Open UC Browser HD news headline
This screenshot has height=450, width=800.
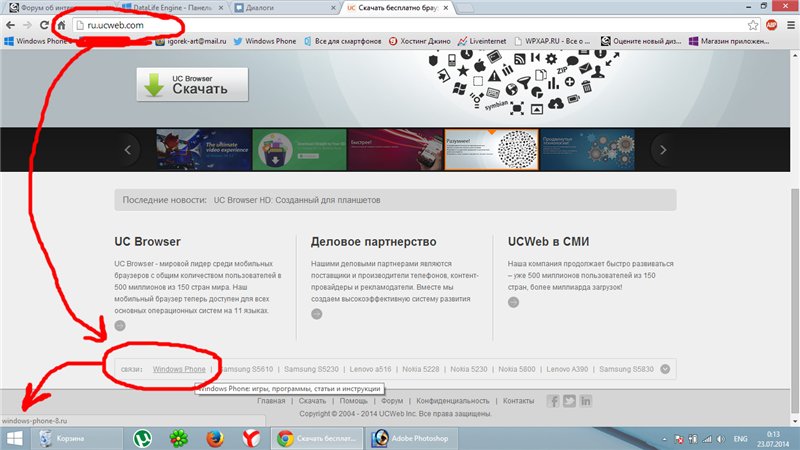(x=297, y=200)
